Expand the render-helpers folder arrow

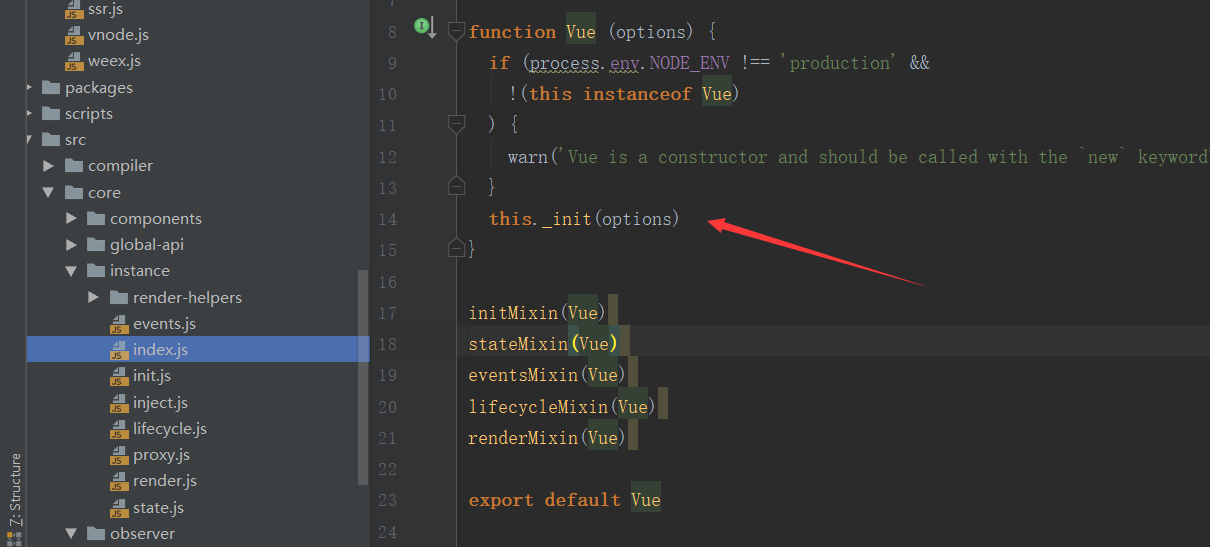(x=93, y=297)
